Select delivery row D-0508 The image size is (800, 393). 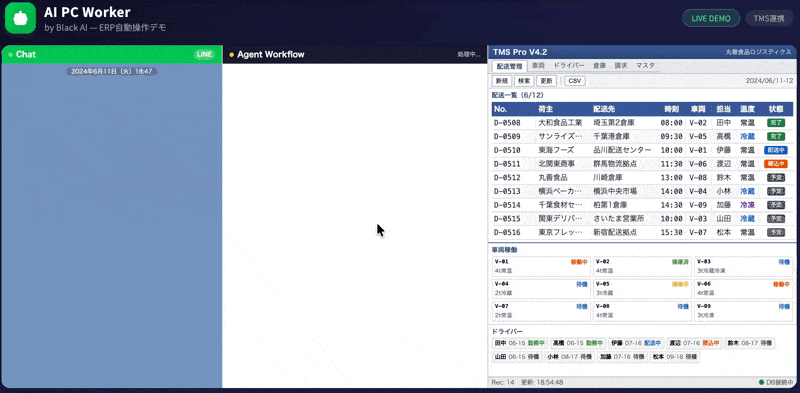tap(642, 123)
